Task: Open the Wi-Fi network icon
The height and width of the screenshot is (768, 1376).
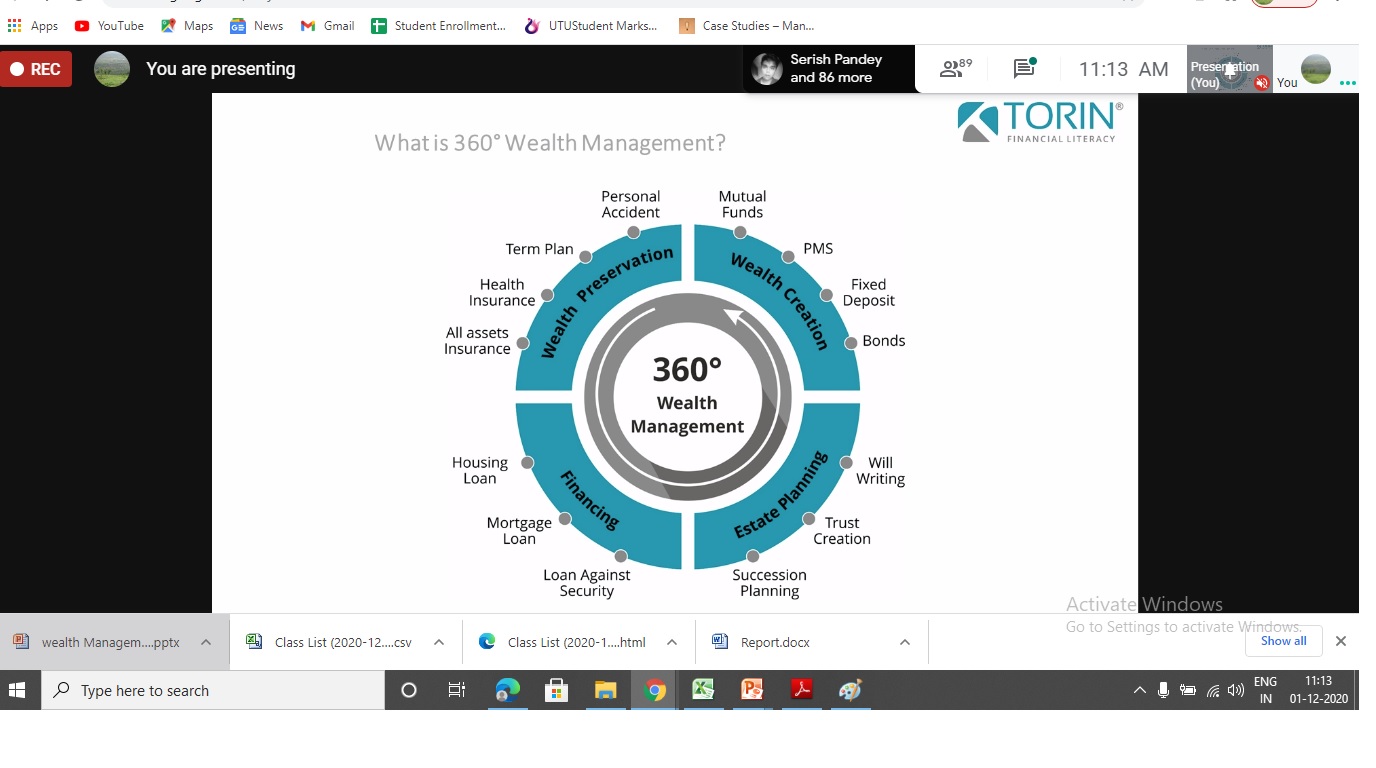Action: (x=1213, y=690)
